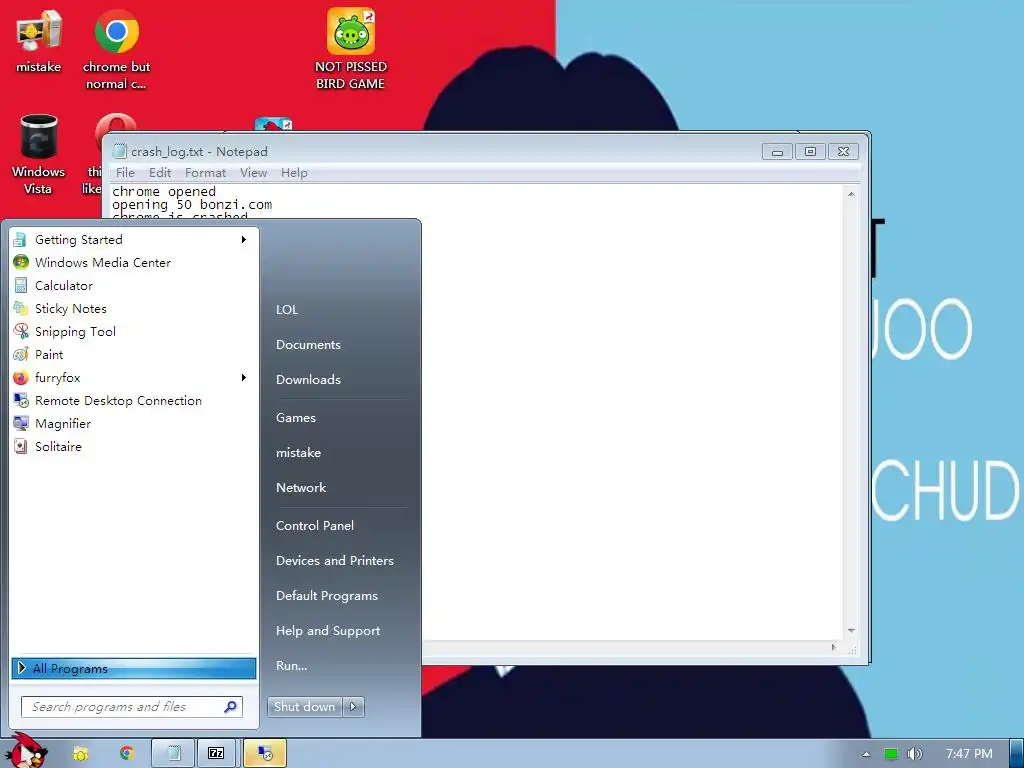Open Control Panel from the Start menu
The image size is (1024, 768).
pos(315,526)
